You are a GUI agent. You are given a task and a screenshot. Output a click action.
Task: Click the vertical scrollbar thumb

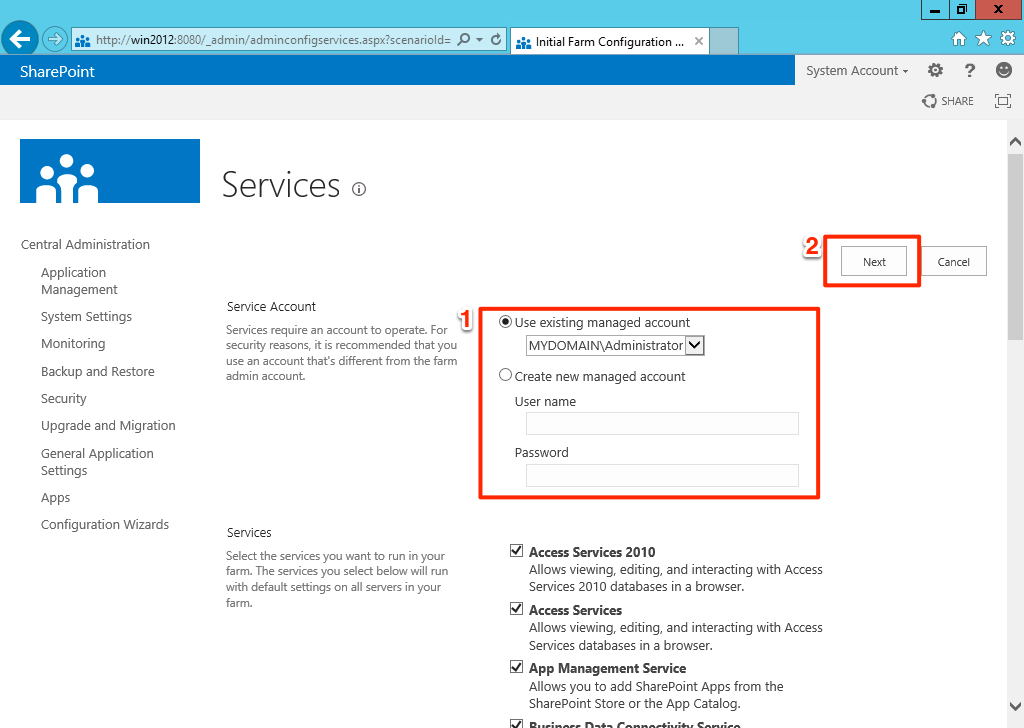click(1015, 247)
